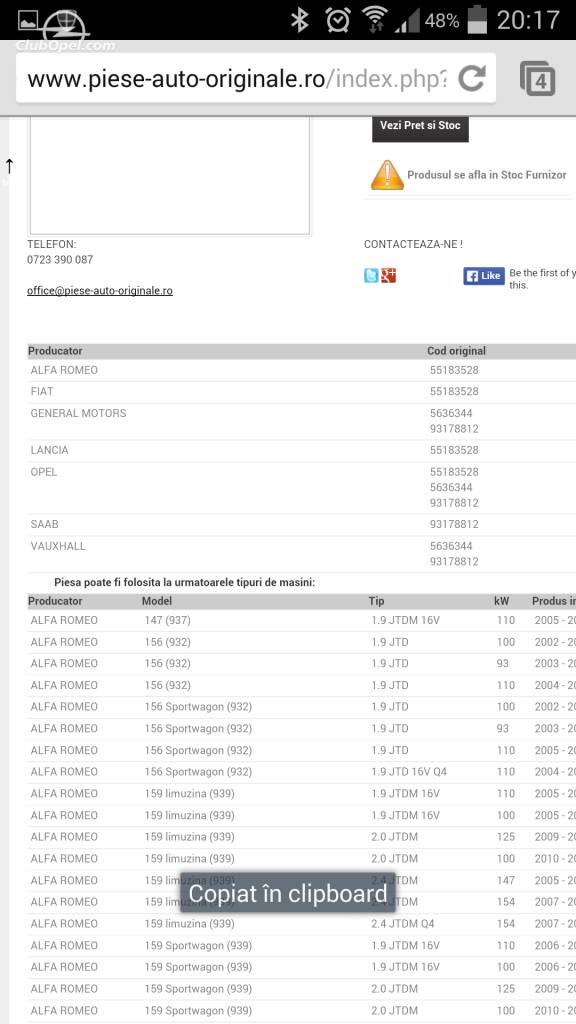Tap ALFA ROMEO in the codes table

64,370
